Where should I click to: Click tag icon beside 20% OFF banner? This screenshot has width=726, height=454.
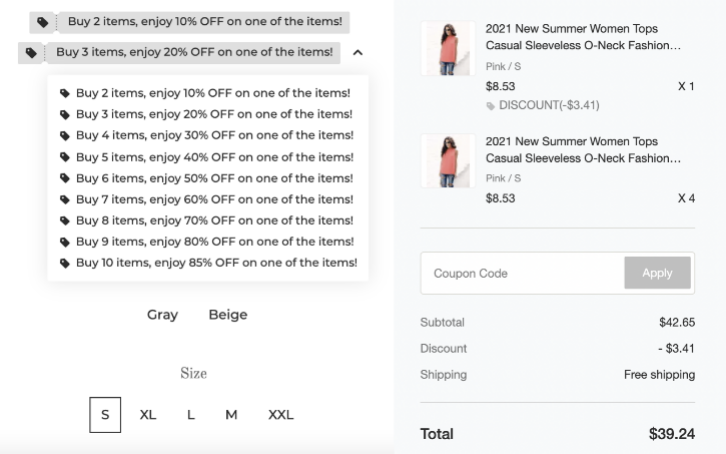31,53
